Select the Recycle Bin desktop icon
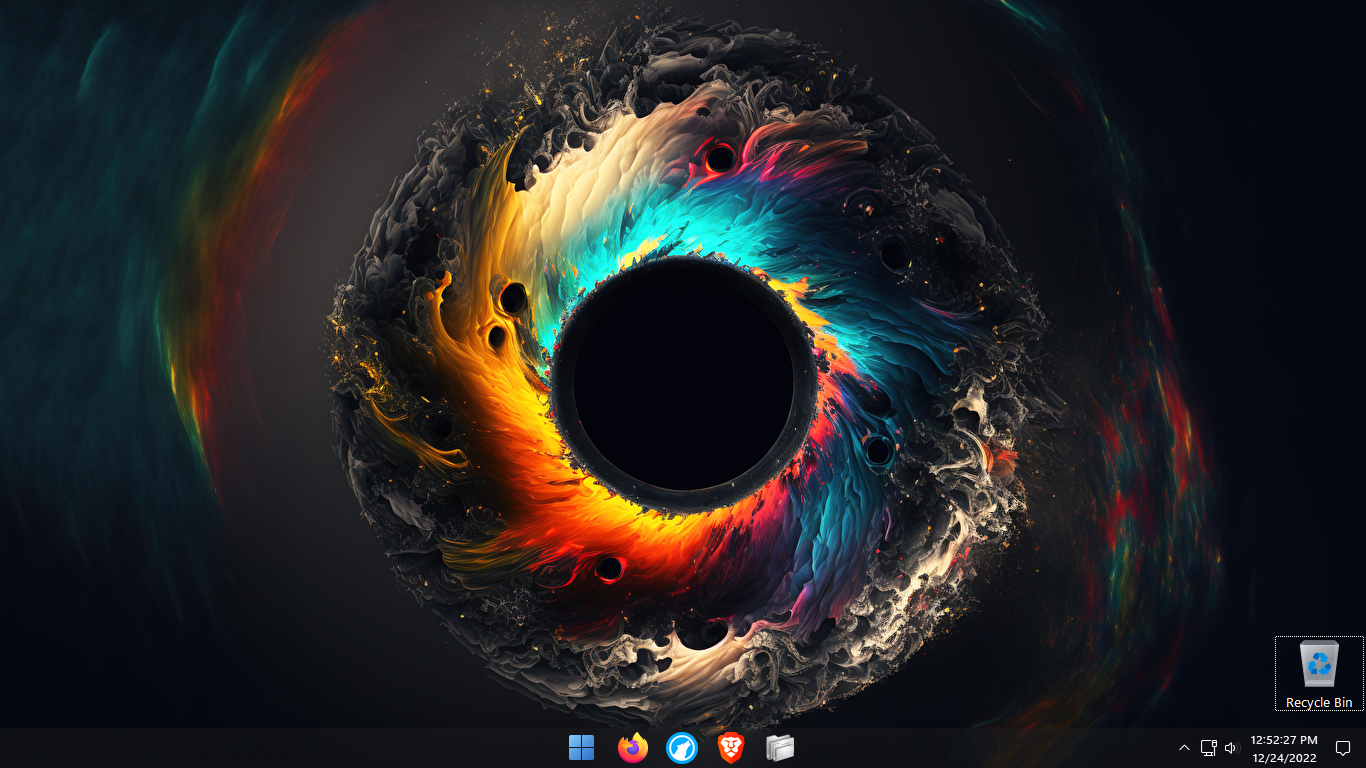The image size is (1366, 768). pyautogui.click(x=1319, y=673)
